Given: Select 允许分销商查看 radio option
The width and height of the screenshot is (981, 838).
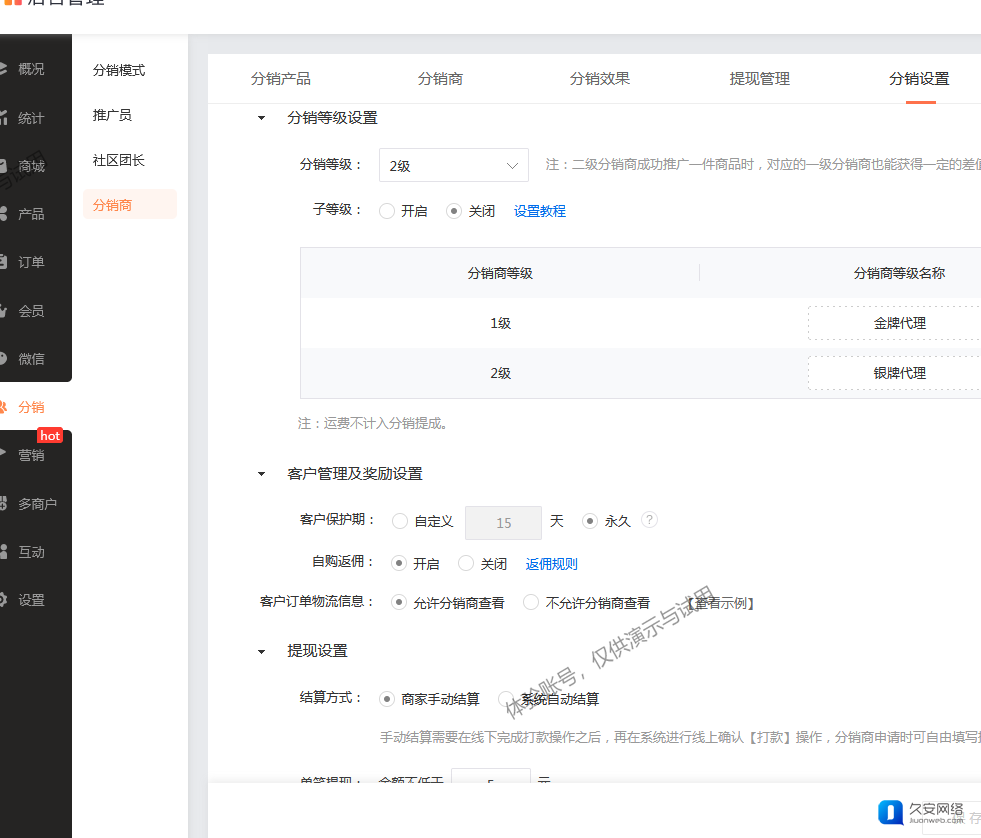Looking at the screenshot, I should 399,603.
